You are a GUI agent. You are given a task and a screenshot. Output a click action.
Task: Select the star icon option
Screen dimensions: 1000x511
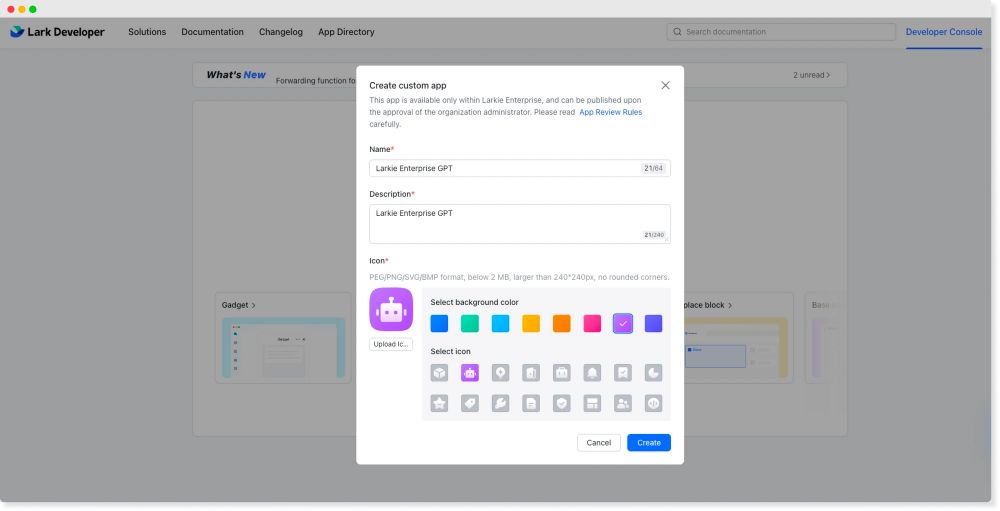[x=439, y=403]
